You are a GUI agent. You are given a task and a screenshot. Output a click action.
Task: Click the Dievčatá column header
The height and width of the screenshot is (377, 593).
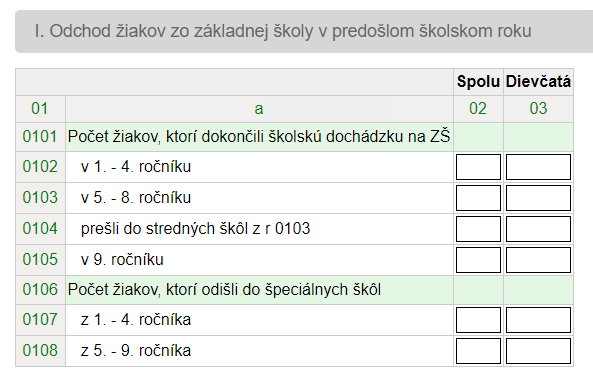(x=538, y=82)
